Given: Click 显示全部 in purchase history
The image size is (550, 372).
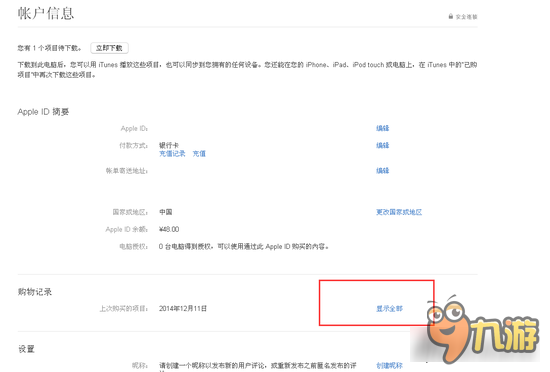Looking at the screenshot, I should coord(389,309).
